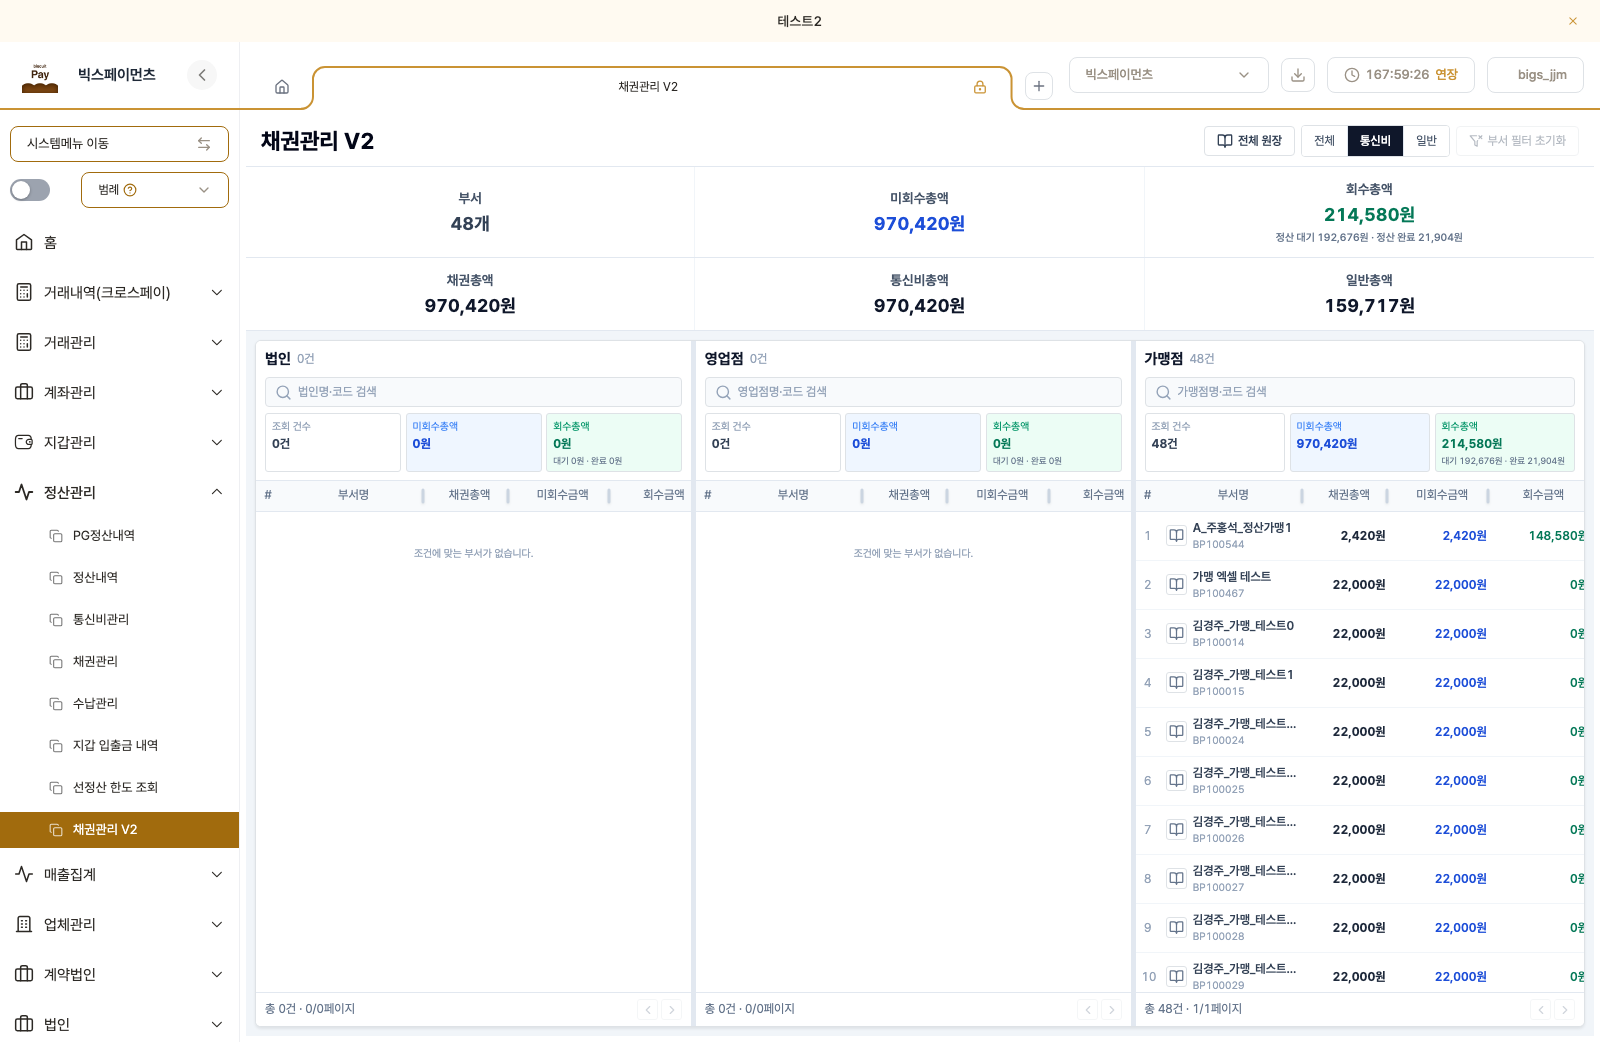The height and width of the screenshot is (1042, 1600).
Task: Open the ledger book icon for A_주홍석_정산가맹1
Action: tap(1177, 536)
